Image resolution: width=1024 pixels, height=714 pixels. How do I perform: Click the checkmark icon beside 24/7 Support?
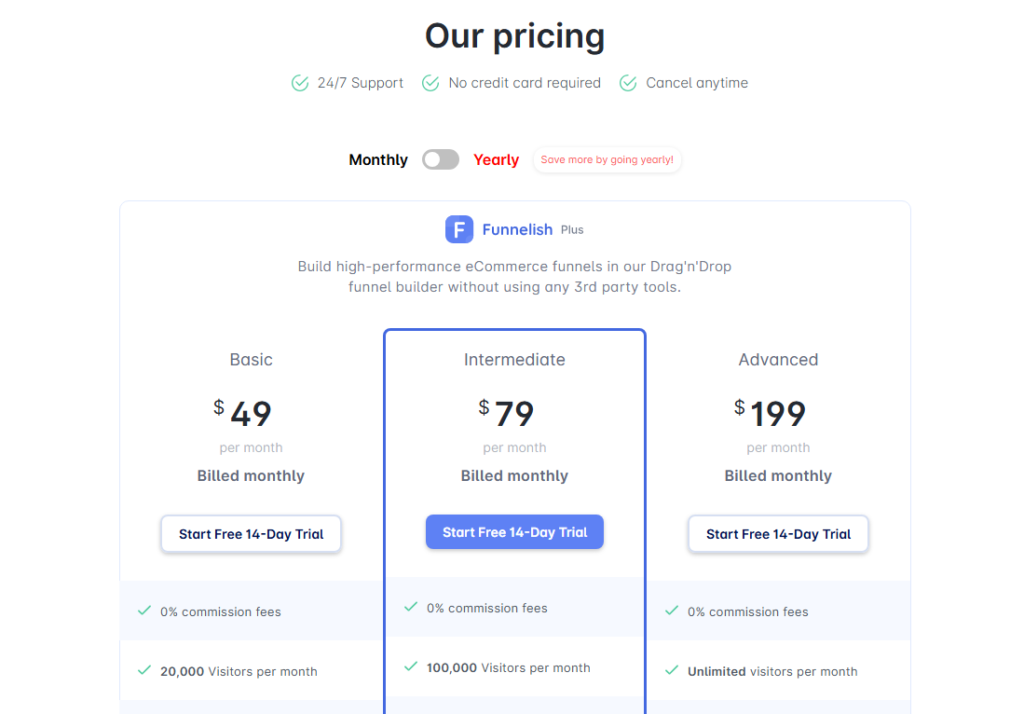(x=299, y=83)
